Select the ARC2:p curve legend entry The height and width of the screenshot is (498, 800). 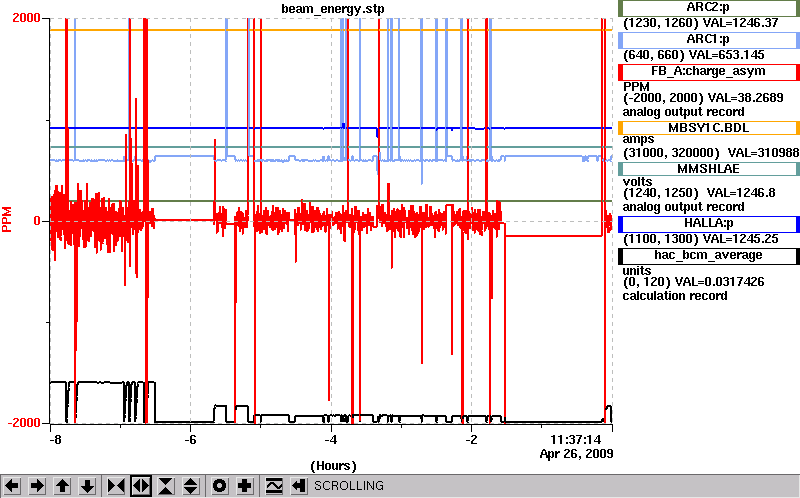coord(709,8)
